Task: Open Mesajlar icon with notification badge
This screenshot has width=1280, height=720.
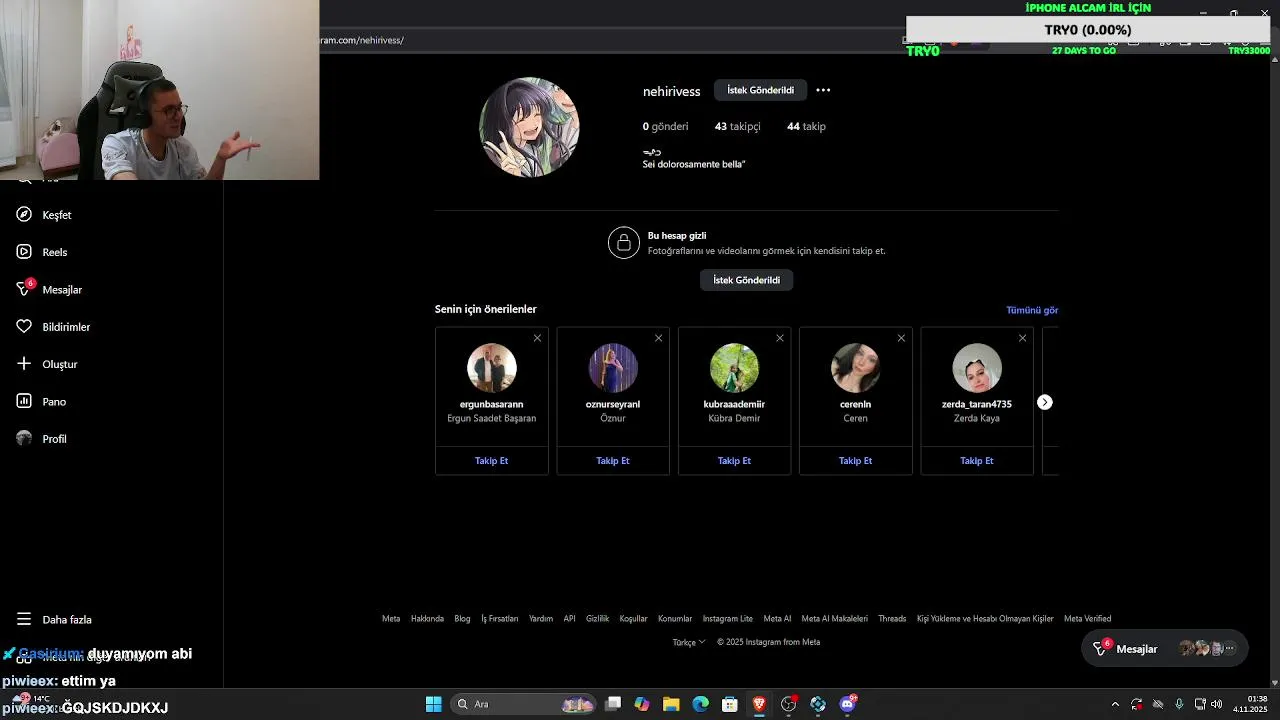Action: (25, 288)
